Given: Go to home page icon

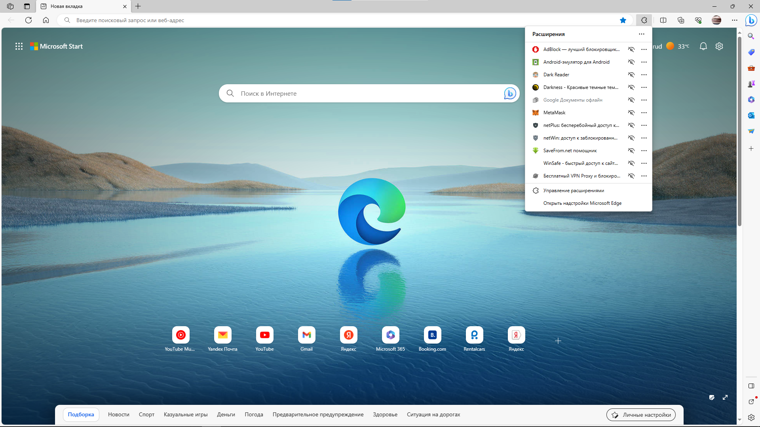Looking at the screenshot, I should [46, 20].
